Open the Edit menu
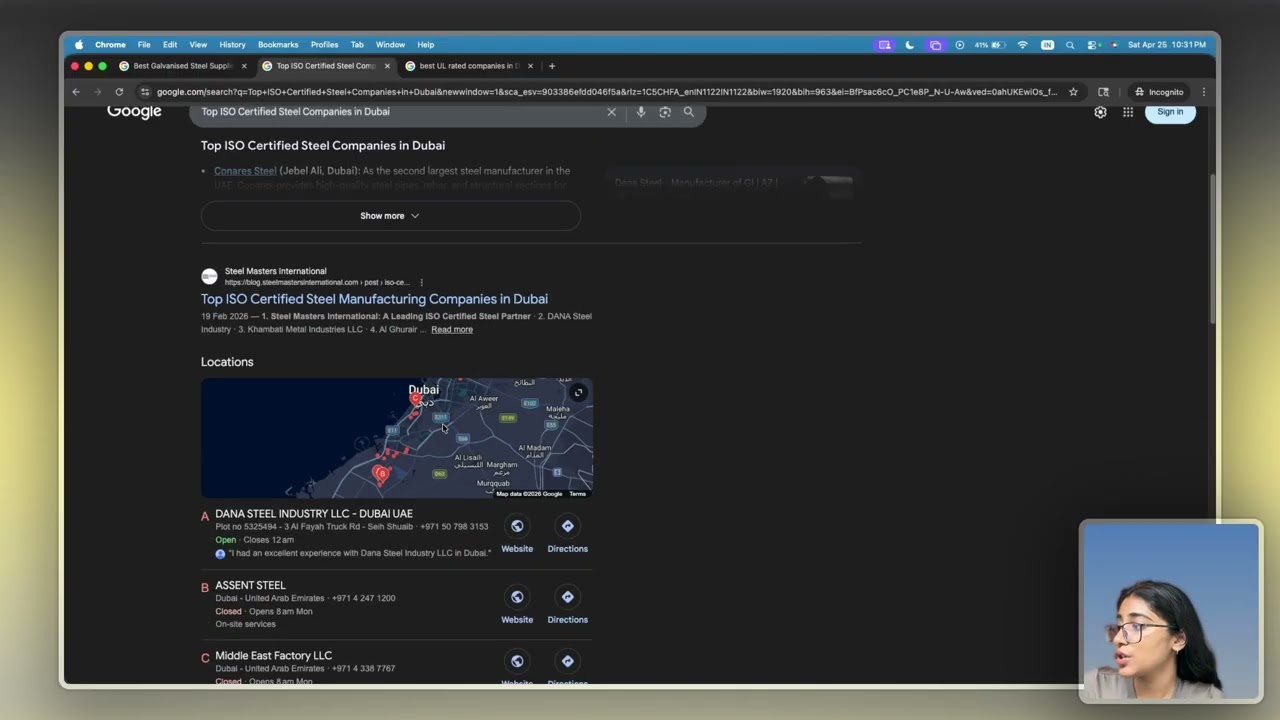1280x720 pixels. pos(170,45)
